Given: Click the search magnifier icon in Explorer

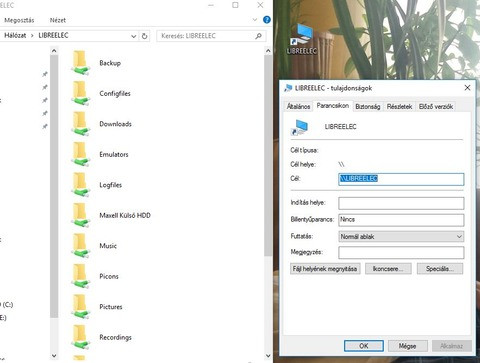Looking at the screenshot, I should click(x=258, y=36).
